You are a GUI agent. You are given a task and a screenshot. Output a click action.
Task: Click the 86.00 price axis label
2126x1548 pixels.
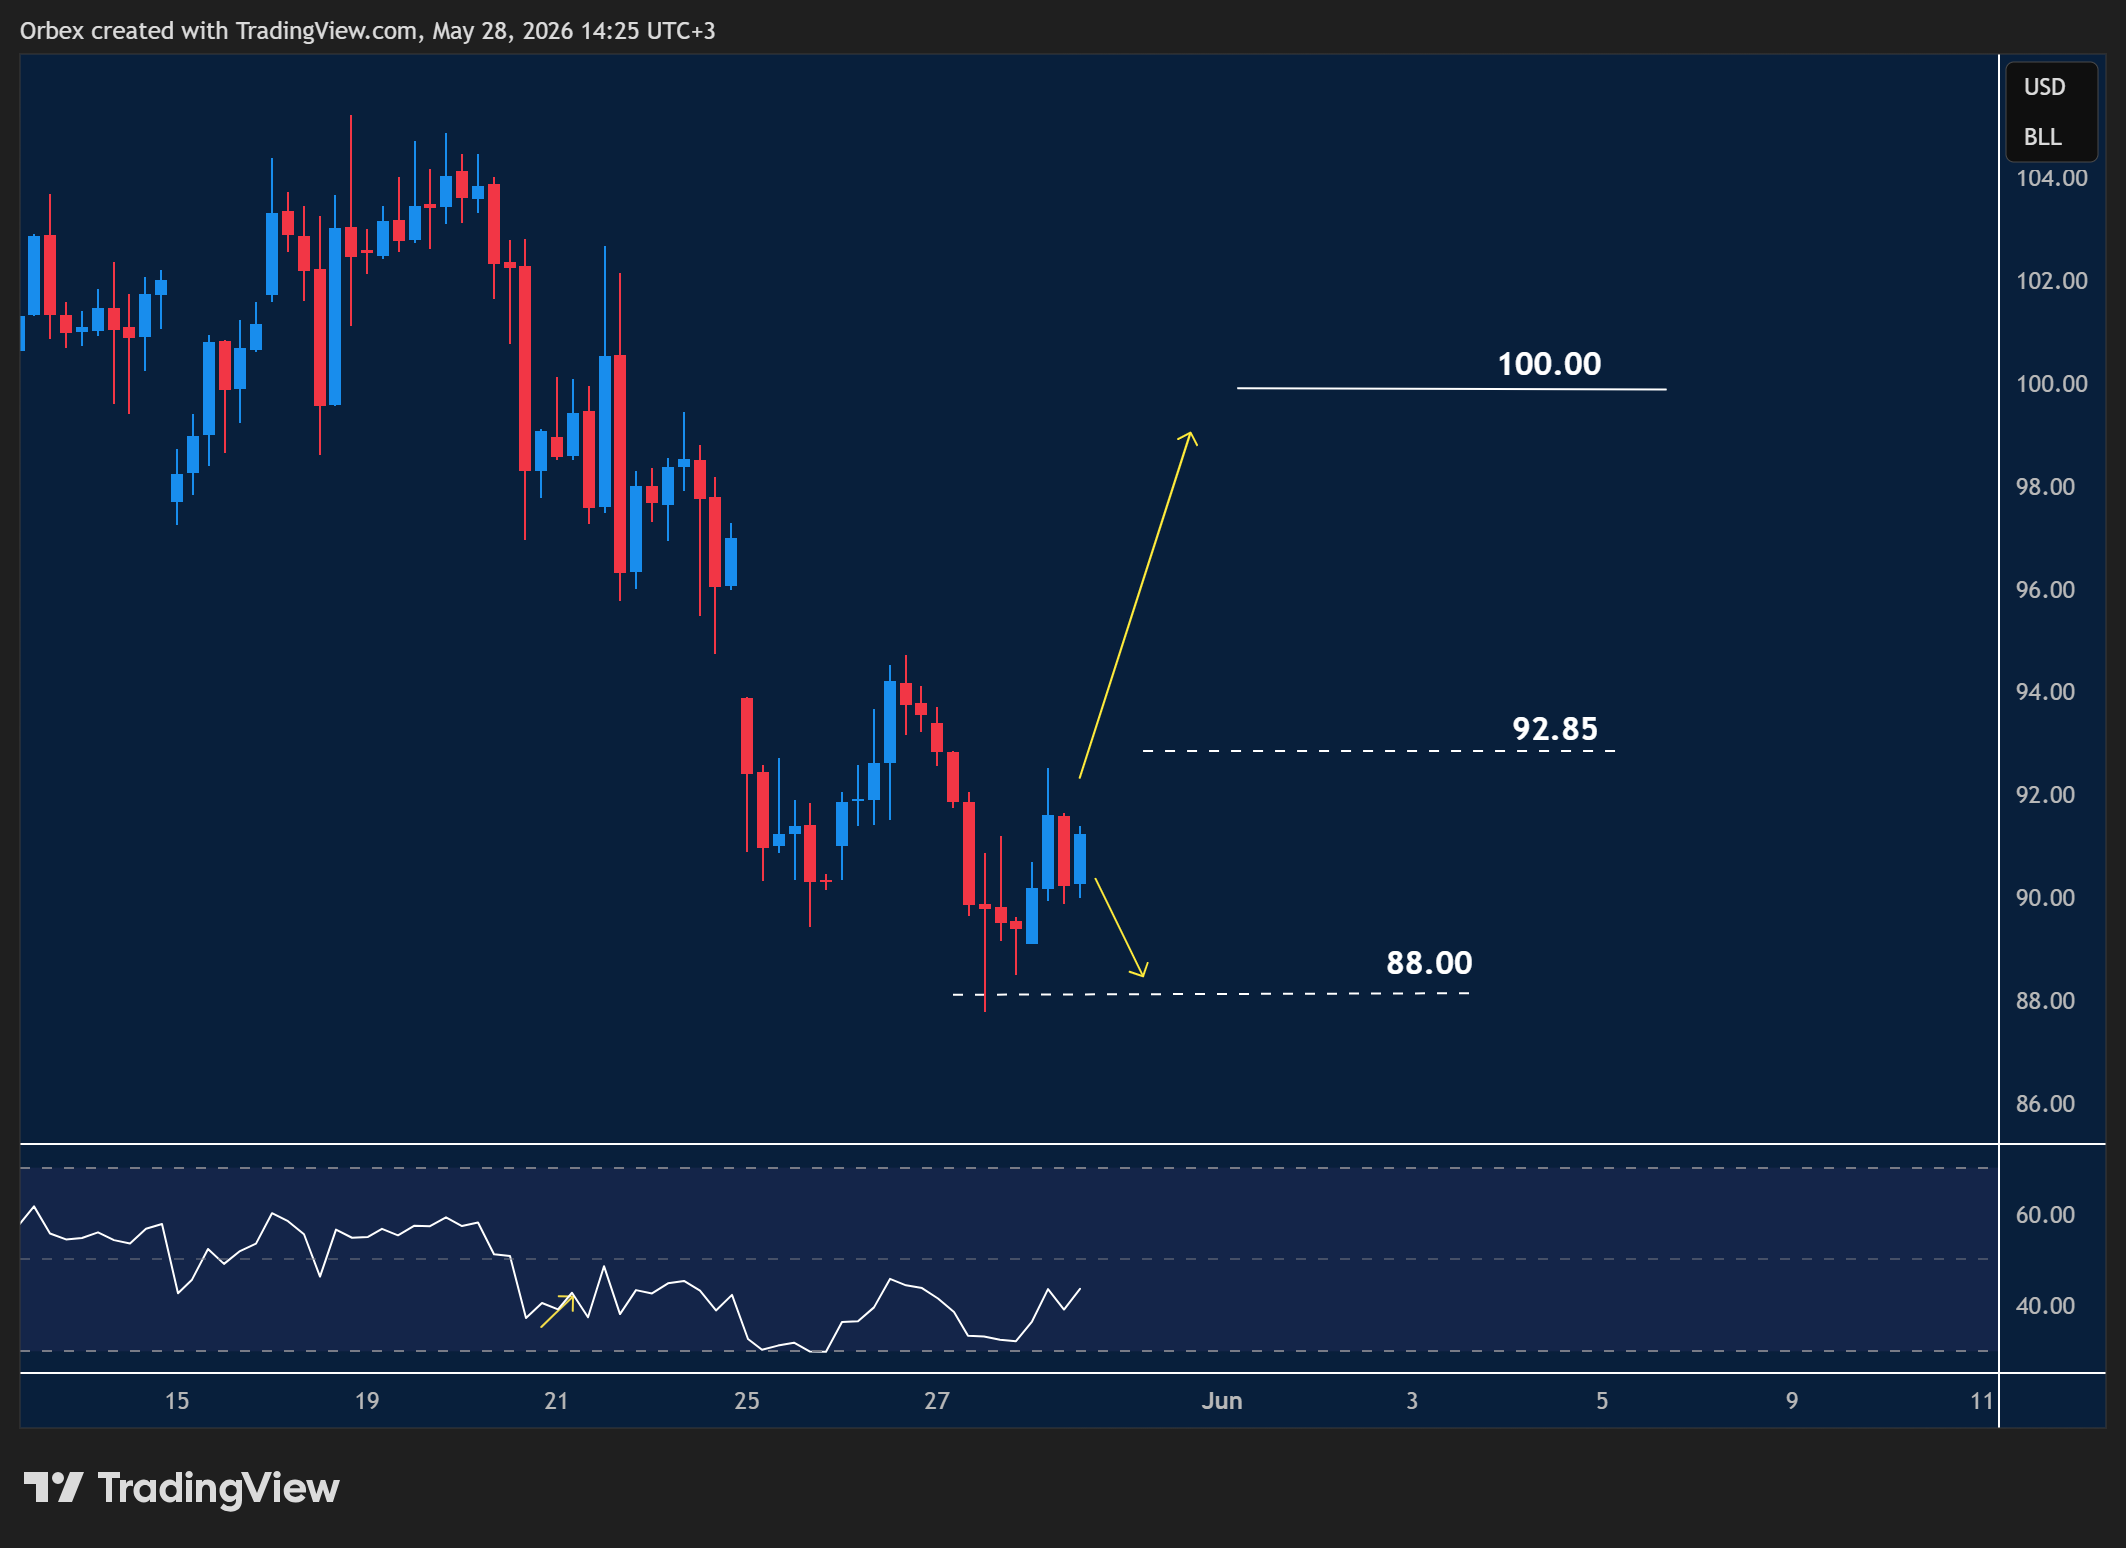[x=2045, y=1104]
